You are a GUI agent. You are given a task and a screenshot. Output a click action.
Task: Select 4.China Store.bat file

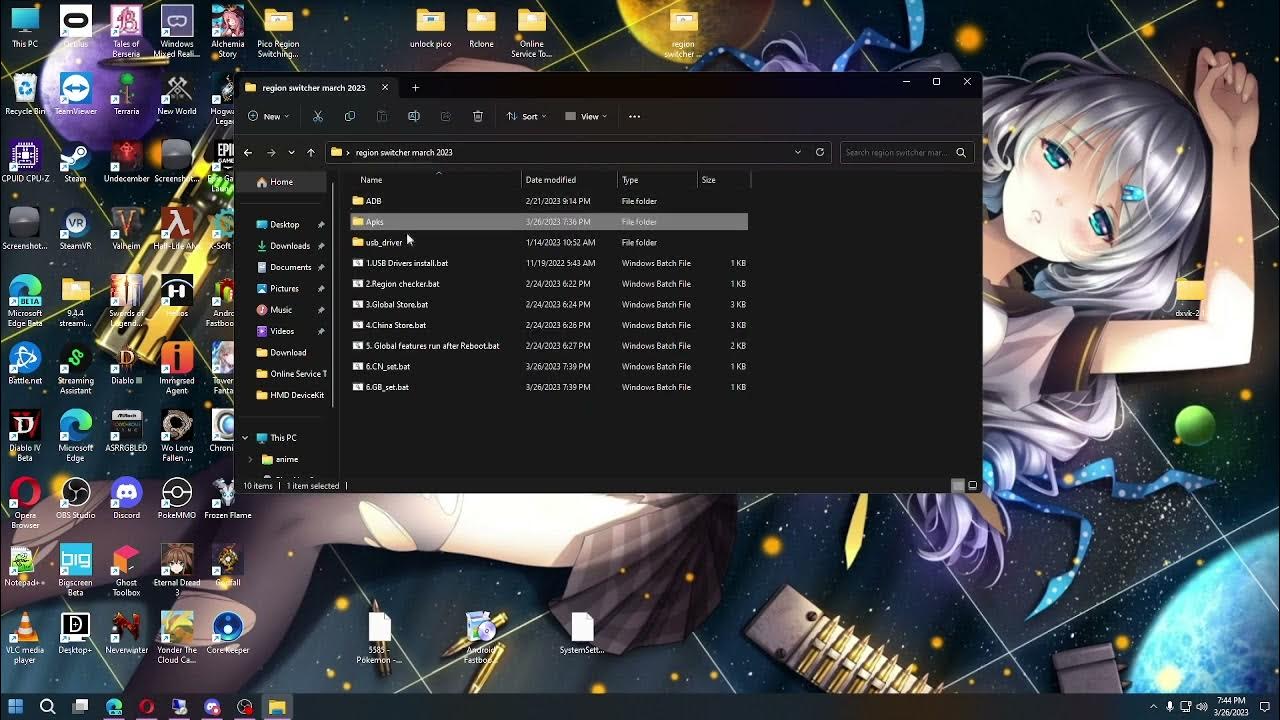[x=549, y=325]
